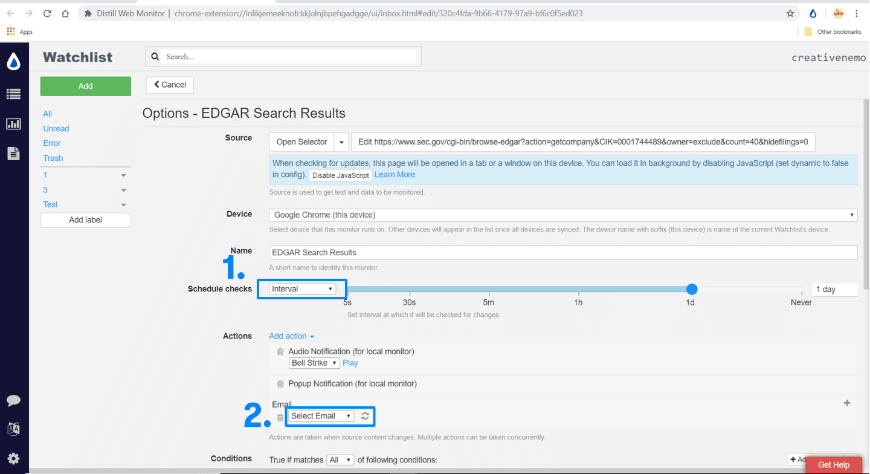870x474 pixels.
Task: Open the Select Email dropdown
Action: [320, 415]
